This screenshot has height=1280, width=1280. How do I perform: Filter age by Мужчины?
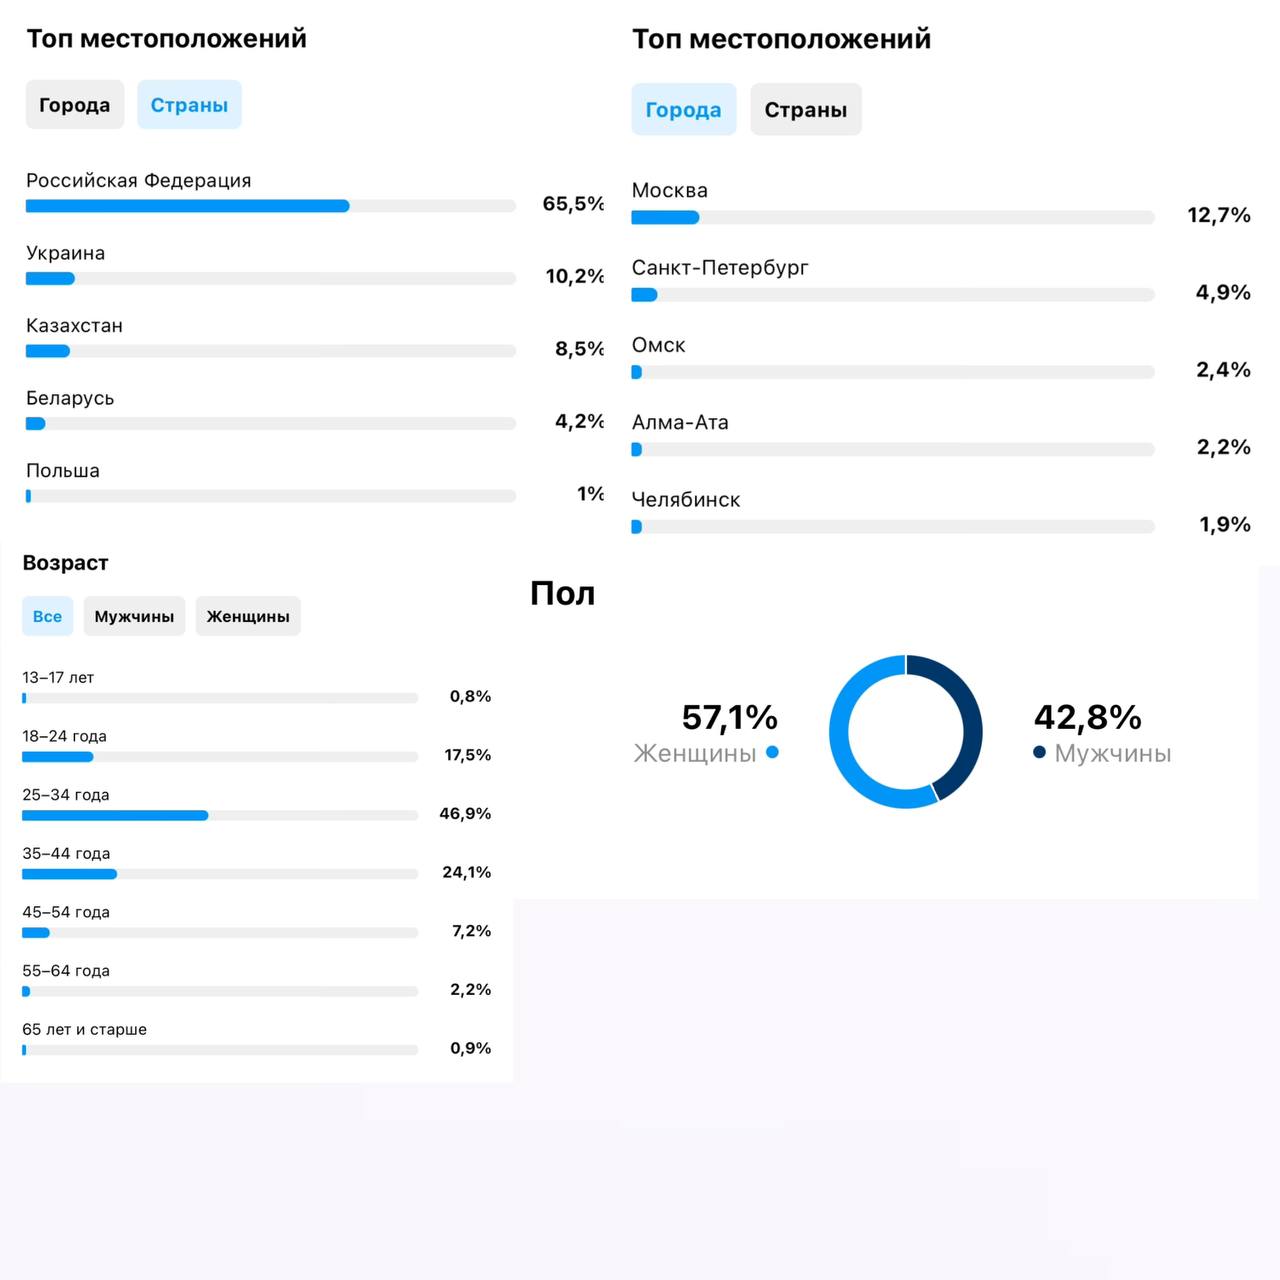click(134, 616)
